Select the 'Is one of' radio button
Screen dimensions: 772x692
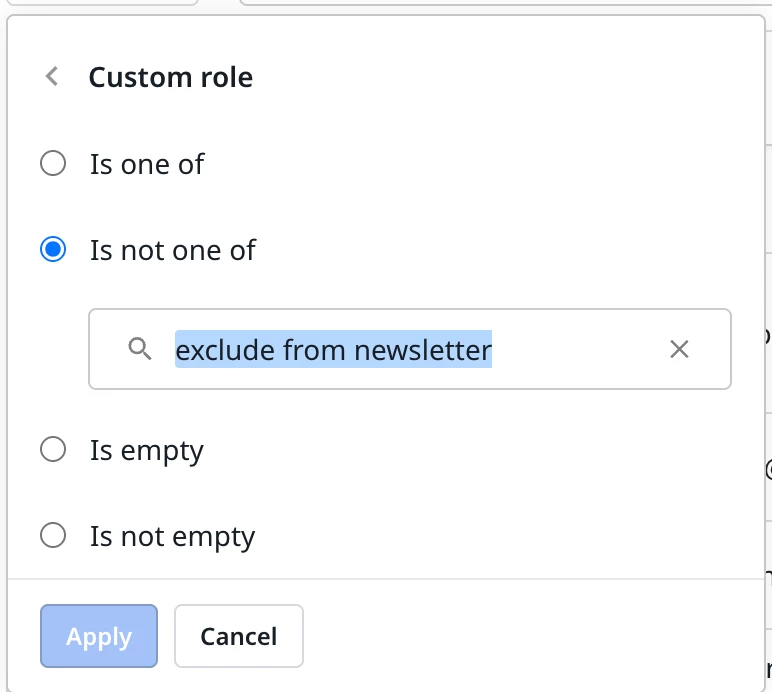pyautogui.click(x=53, y=163)
